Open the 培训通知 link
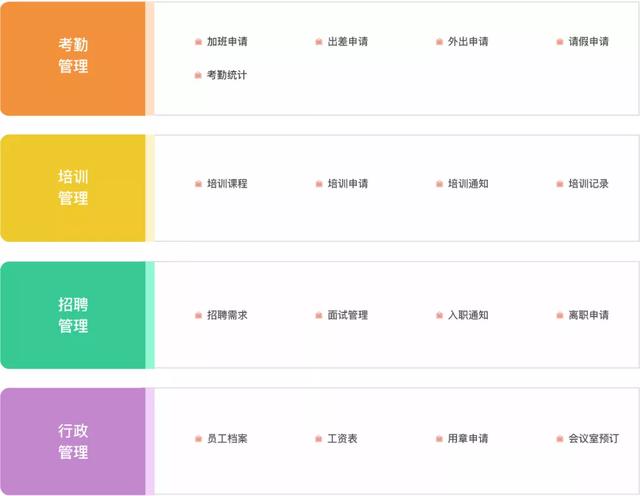Viewport: 640px width, 496px height. (468, 184)
